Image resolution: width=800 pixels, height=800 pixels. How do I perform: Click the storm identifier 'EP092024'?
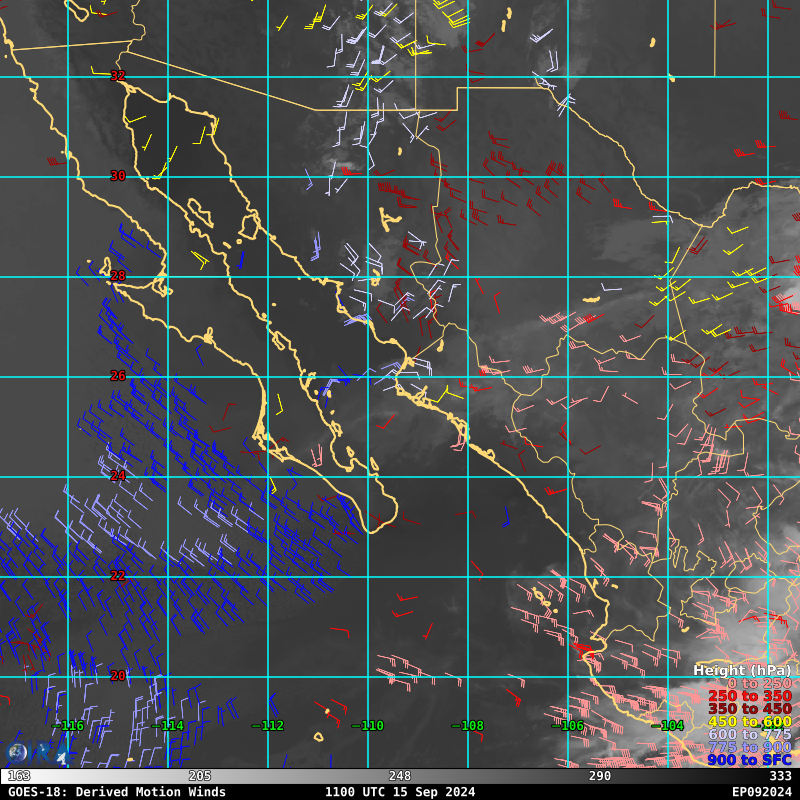762,792
